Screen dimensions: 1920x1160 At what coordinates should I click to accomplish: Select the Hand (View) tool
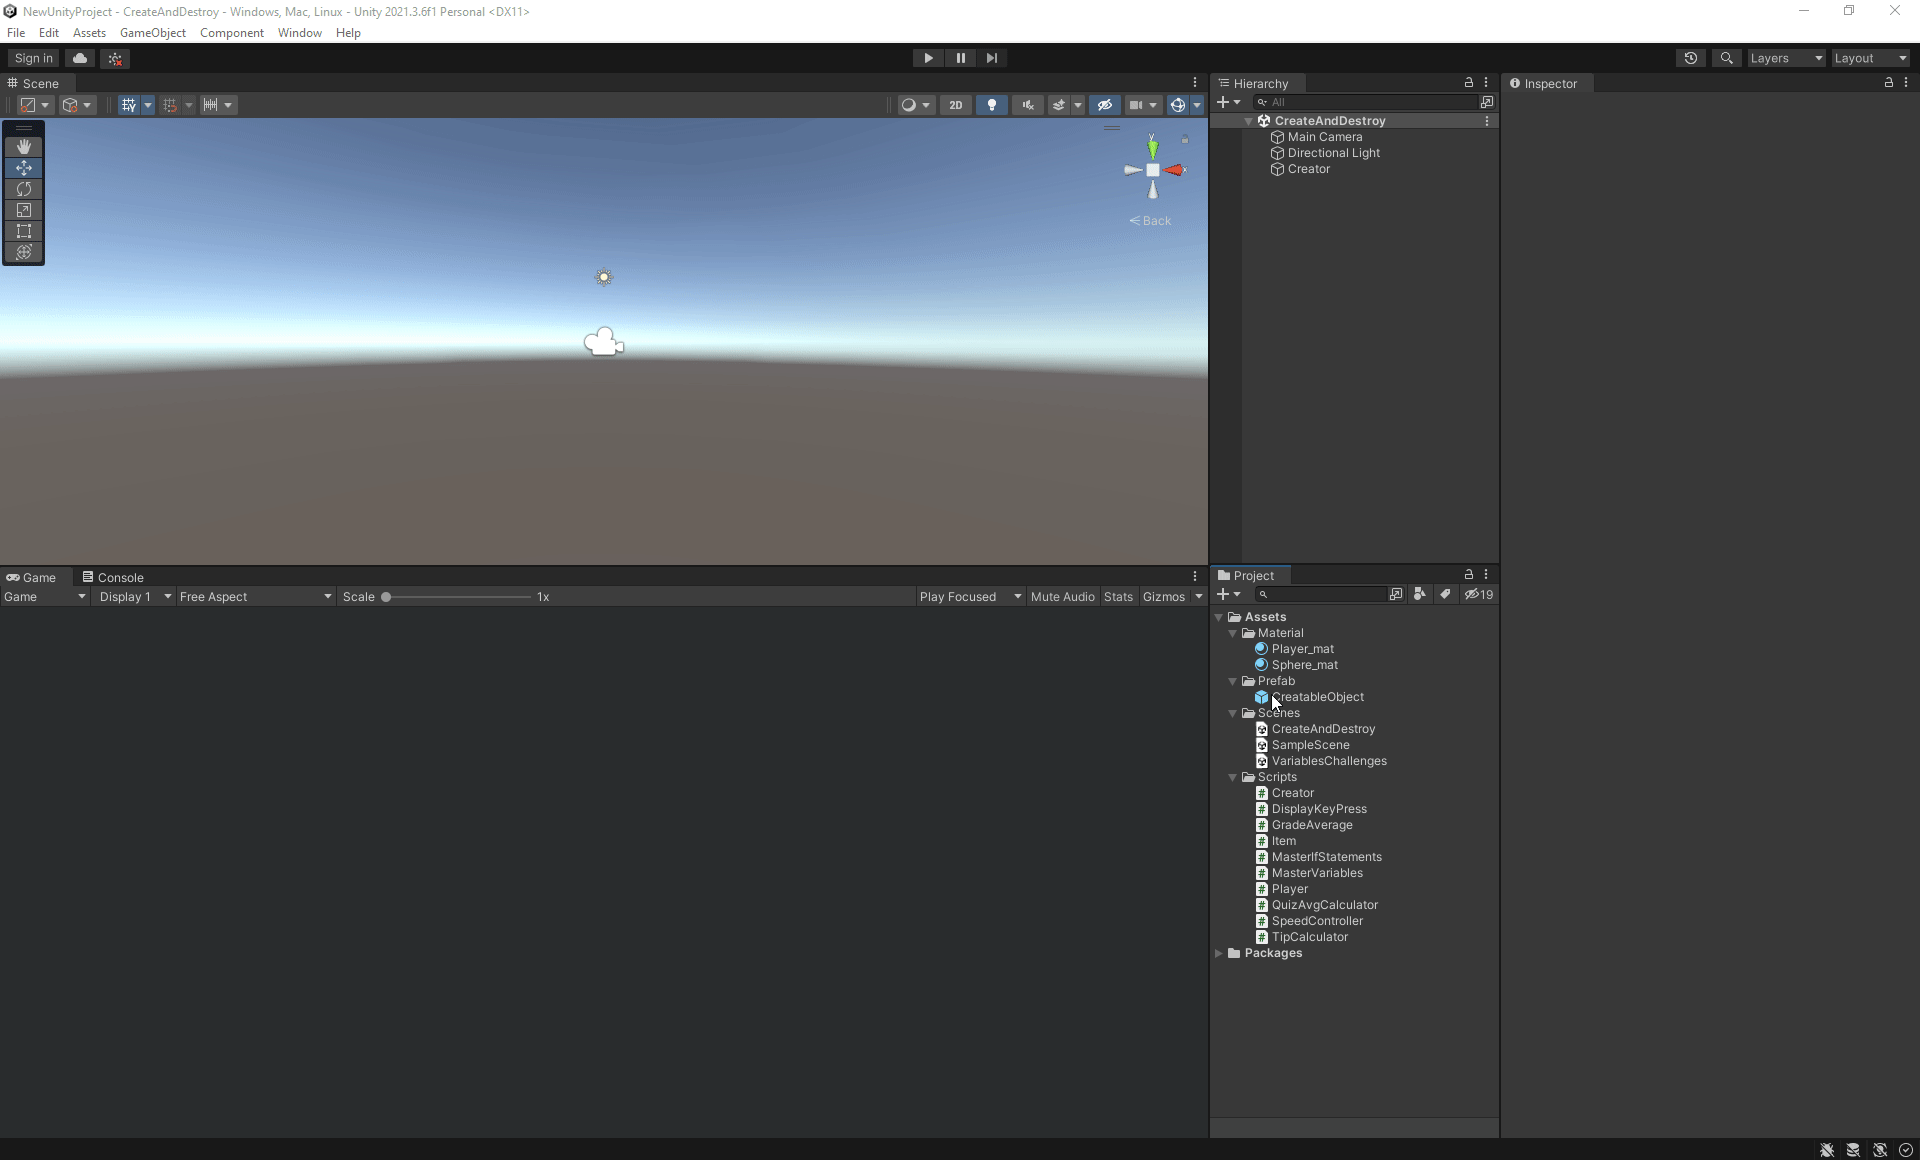point(24,146)
